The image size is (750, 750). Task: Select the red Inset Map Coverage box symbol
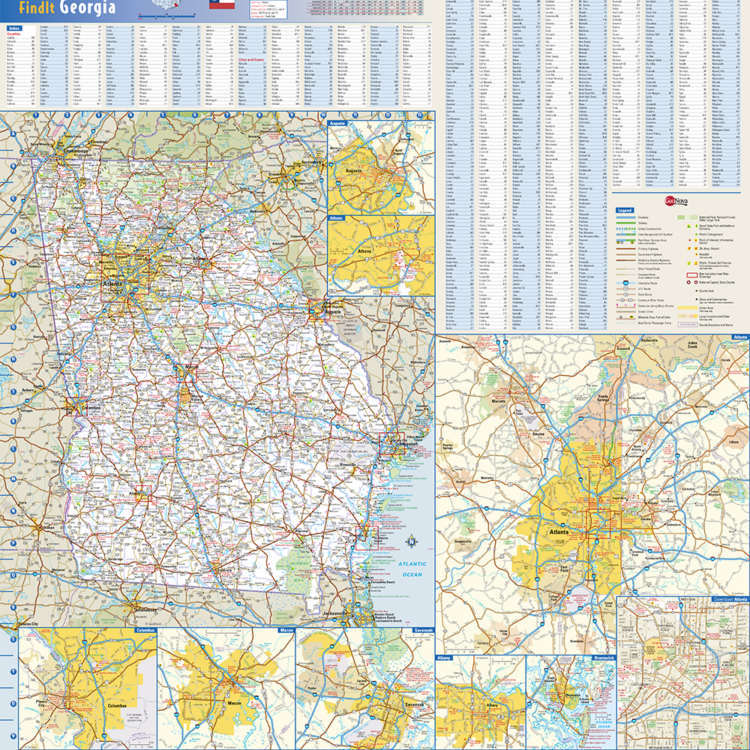coord(690,274)
